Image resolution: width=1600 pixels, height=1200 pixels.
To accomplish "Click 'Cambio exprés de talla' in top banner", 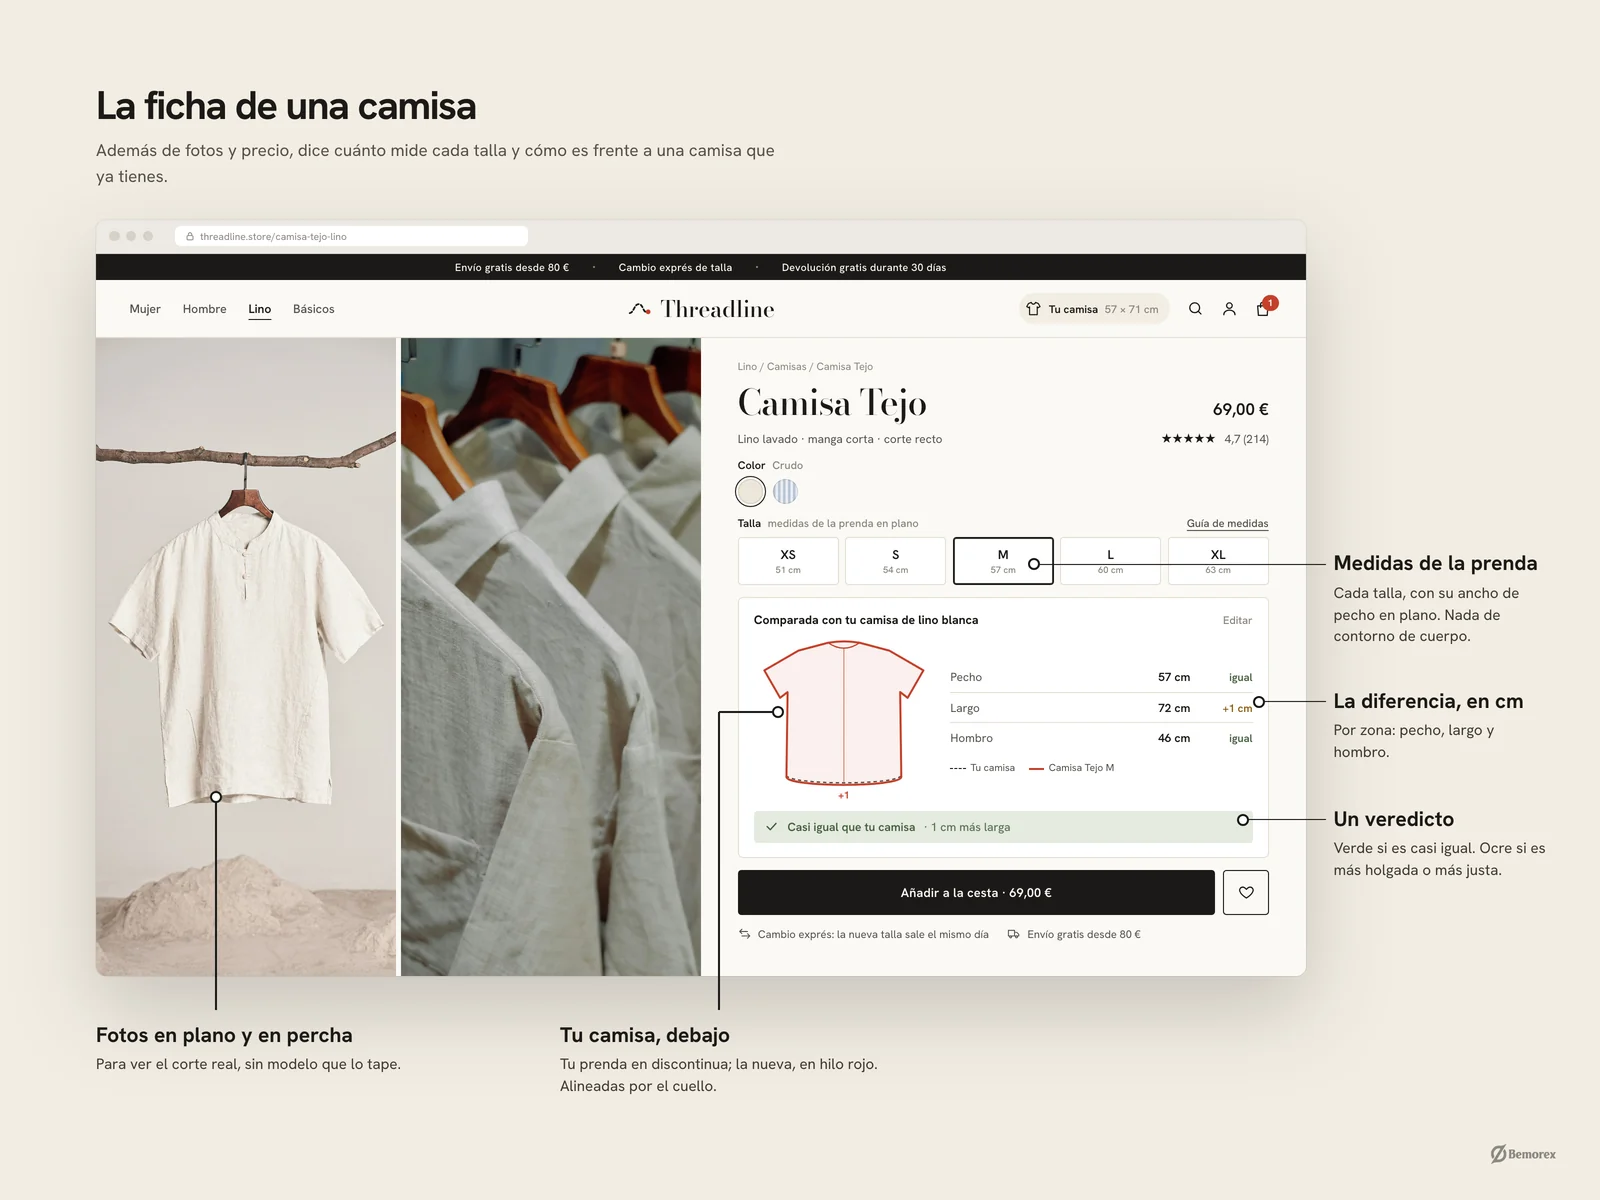I will 675,267.
